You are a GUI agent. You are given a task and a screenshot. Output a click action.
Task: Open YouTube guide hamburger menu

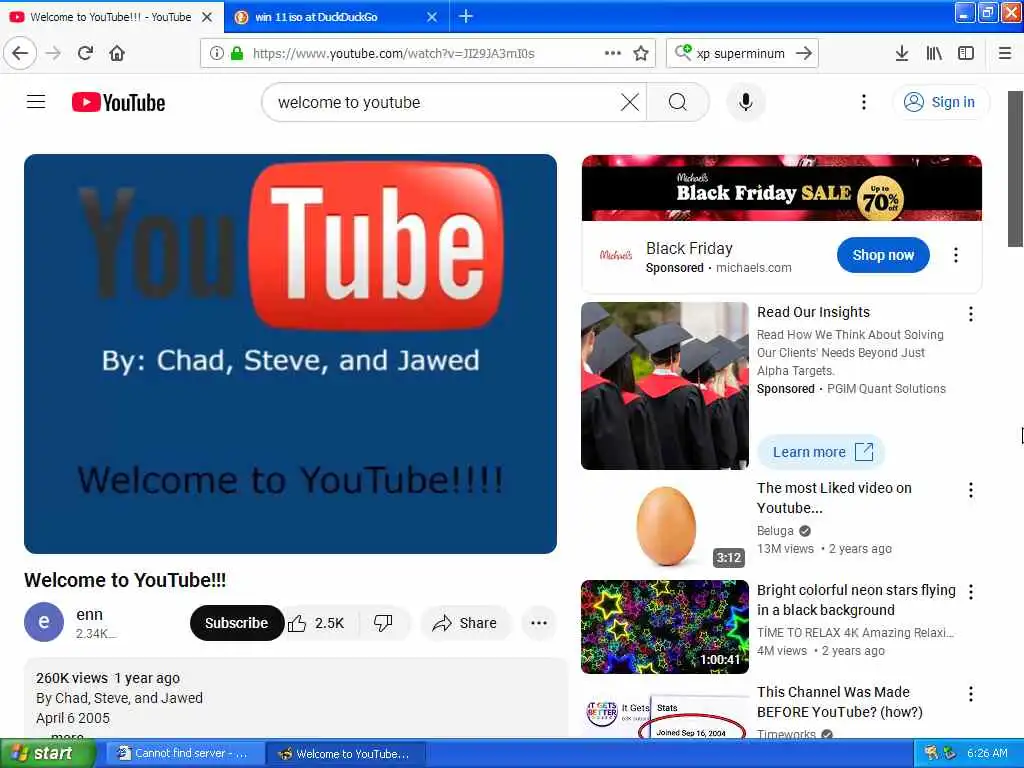tap(36, 102)
